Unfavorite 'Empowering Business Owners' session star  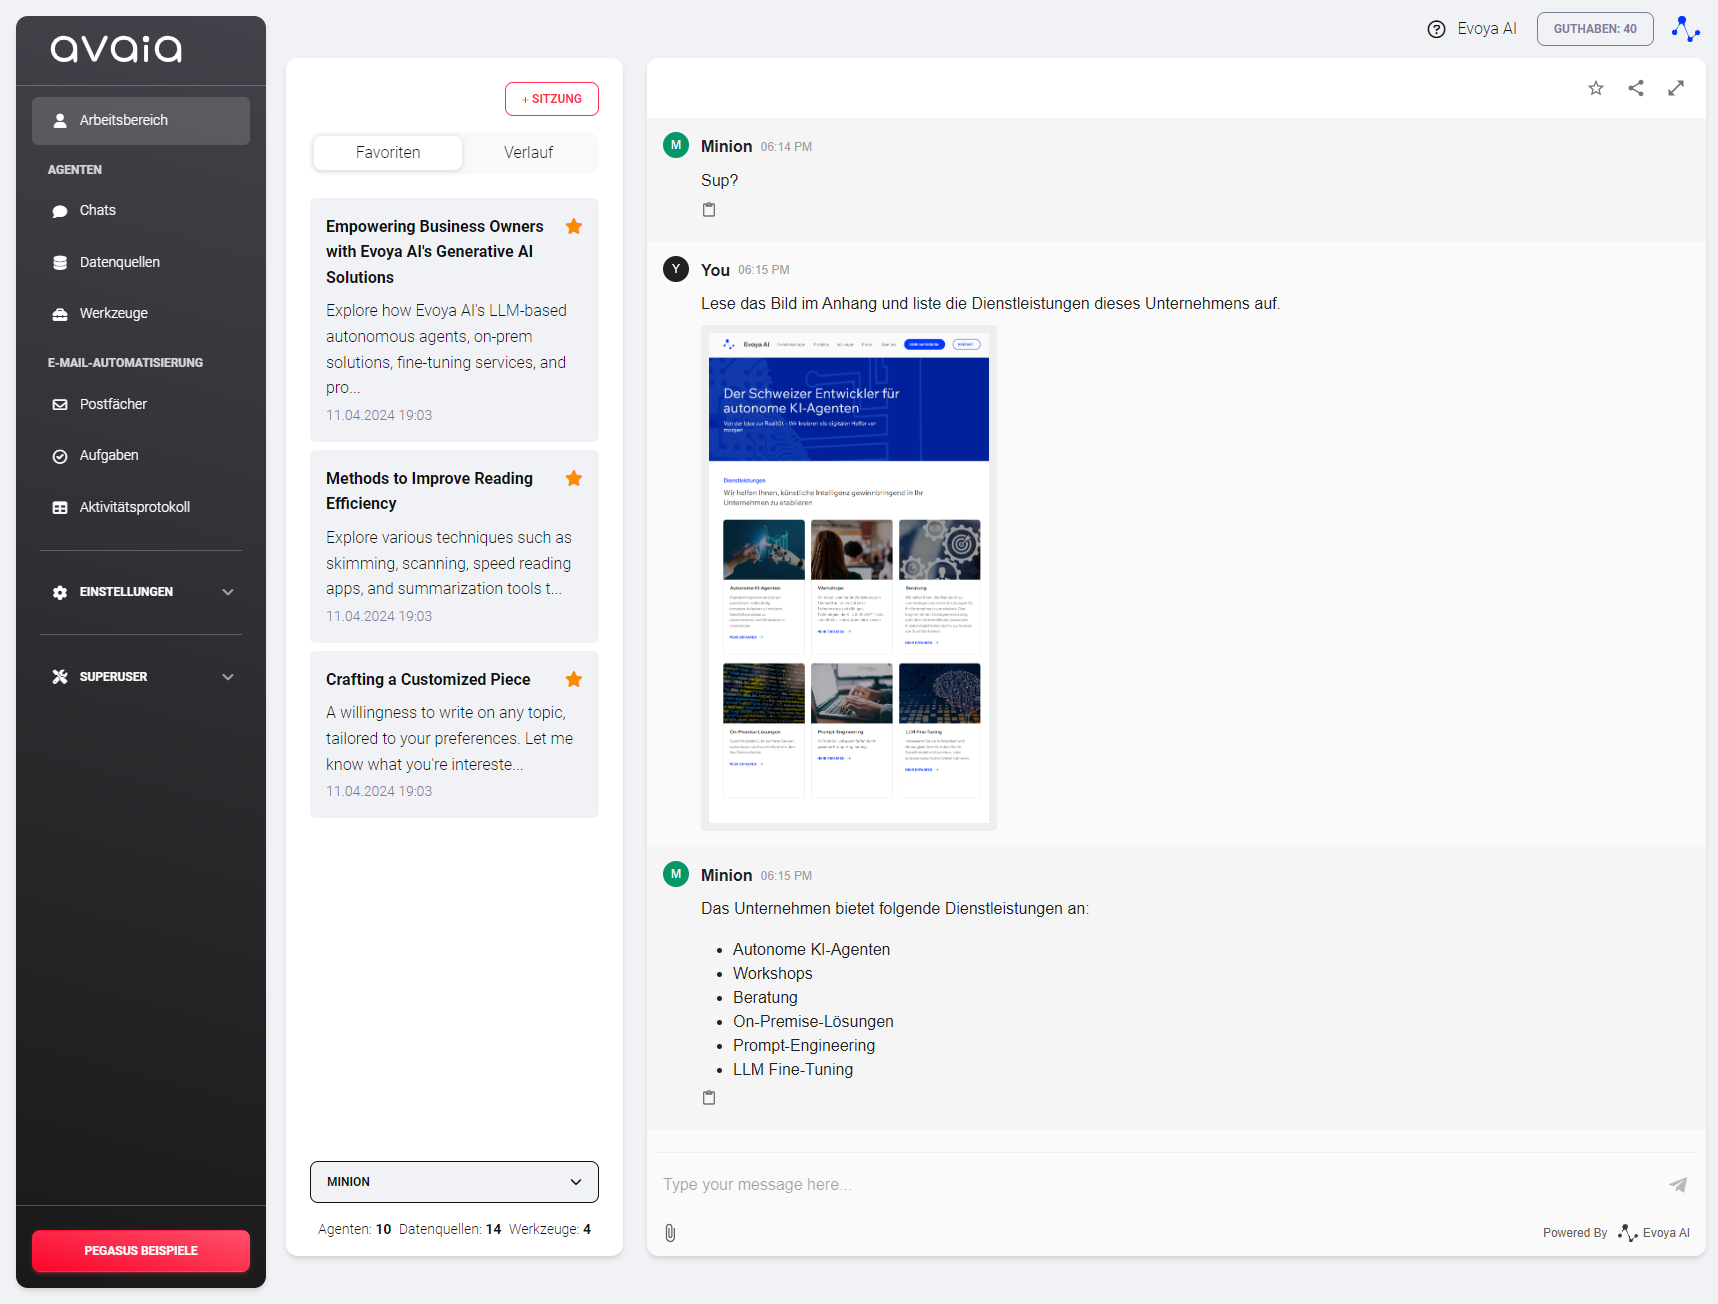(x=574, y=227)
